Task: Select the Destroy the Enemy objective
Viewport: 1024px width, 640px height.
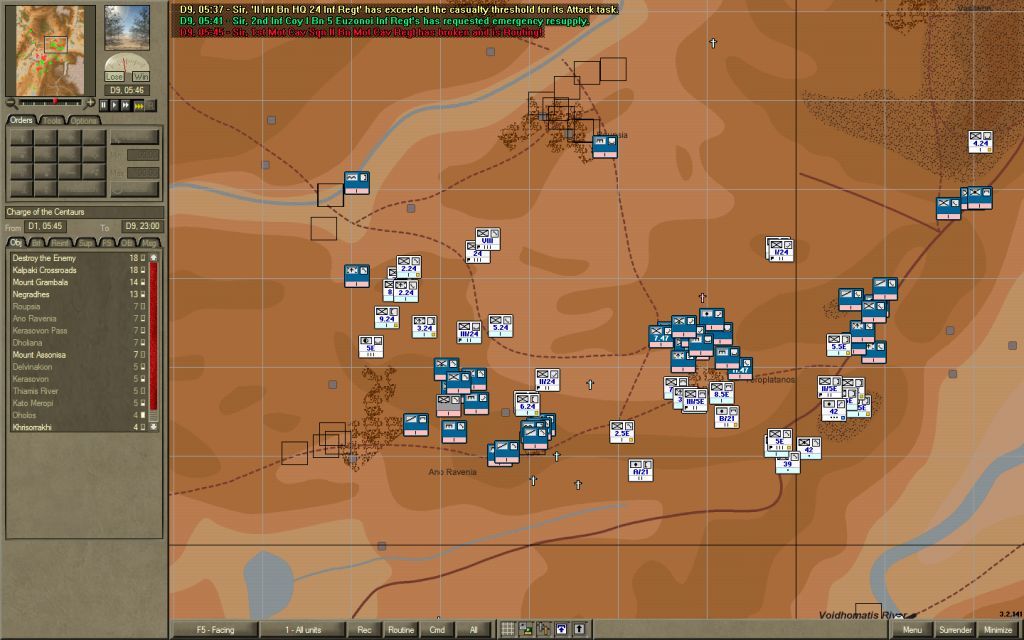Action: [78, 258]
